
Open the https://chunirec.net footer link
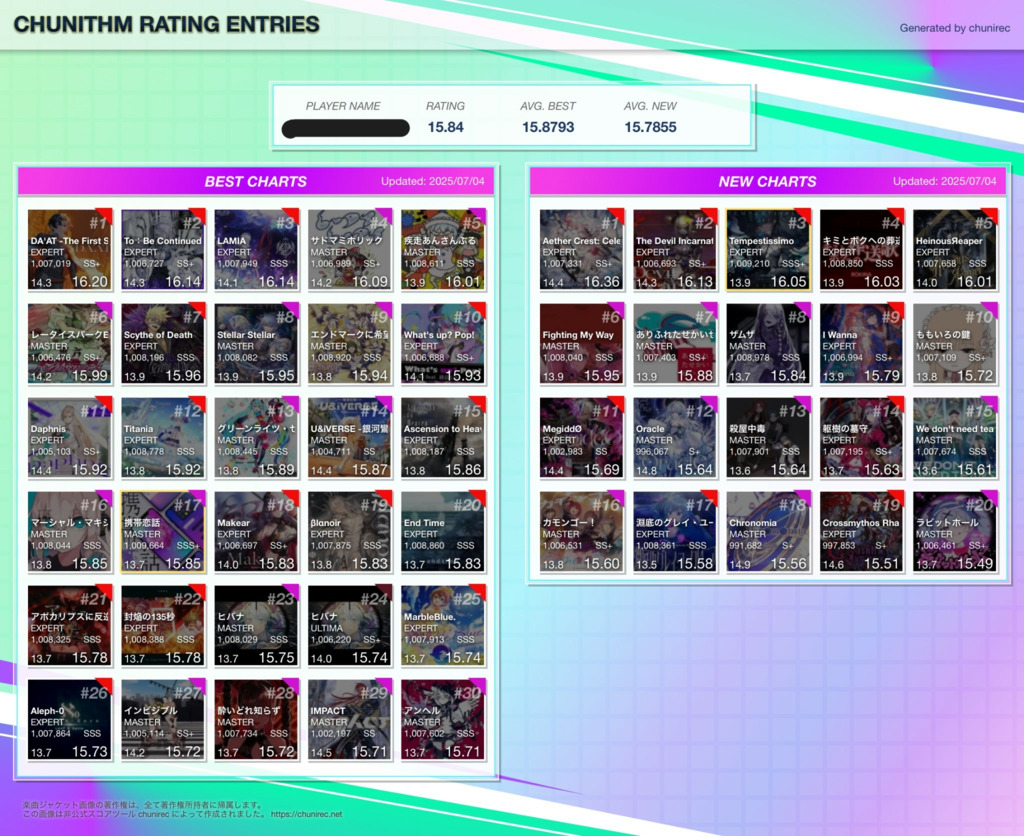point(306,814)
